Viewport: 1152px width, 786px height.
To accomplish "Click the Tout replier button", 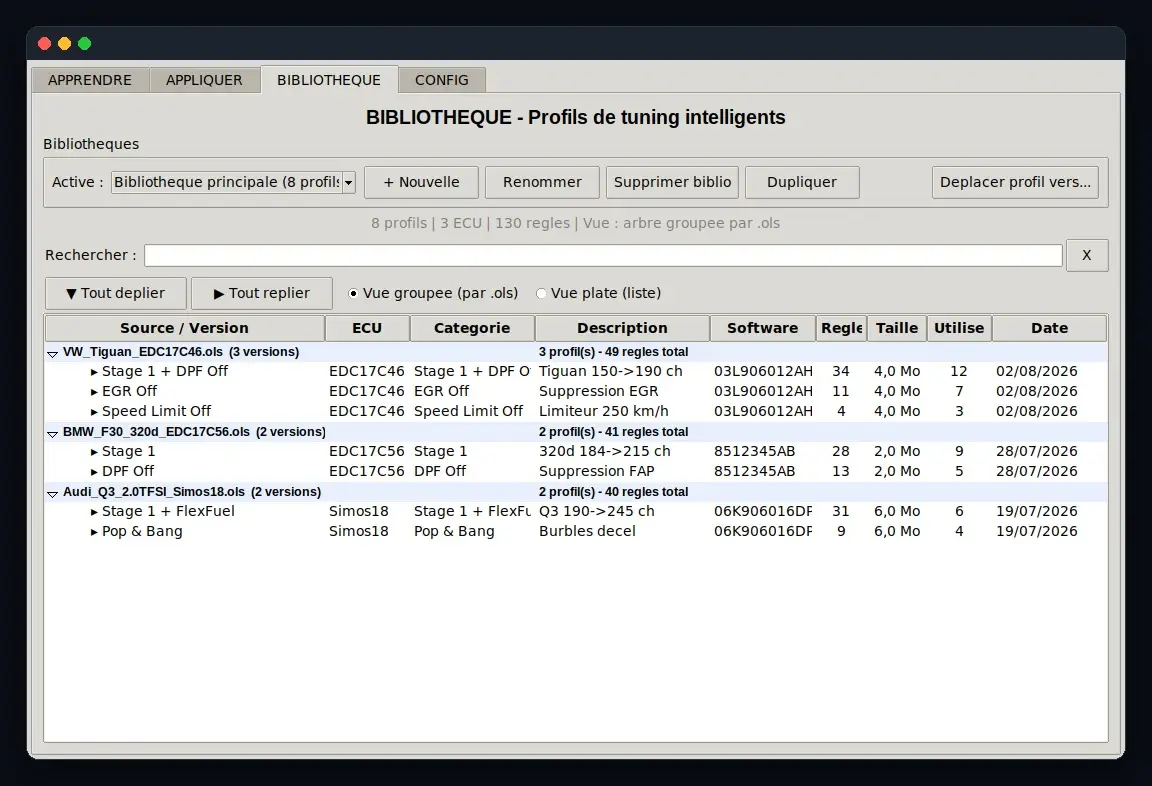I will [x=262, y=293].
